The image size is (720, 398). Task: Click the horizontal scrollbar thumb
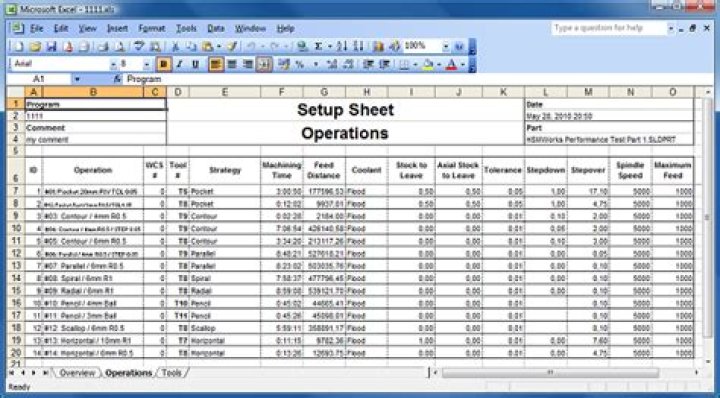tap(550, 373)
